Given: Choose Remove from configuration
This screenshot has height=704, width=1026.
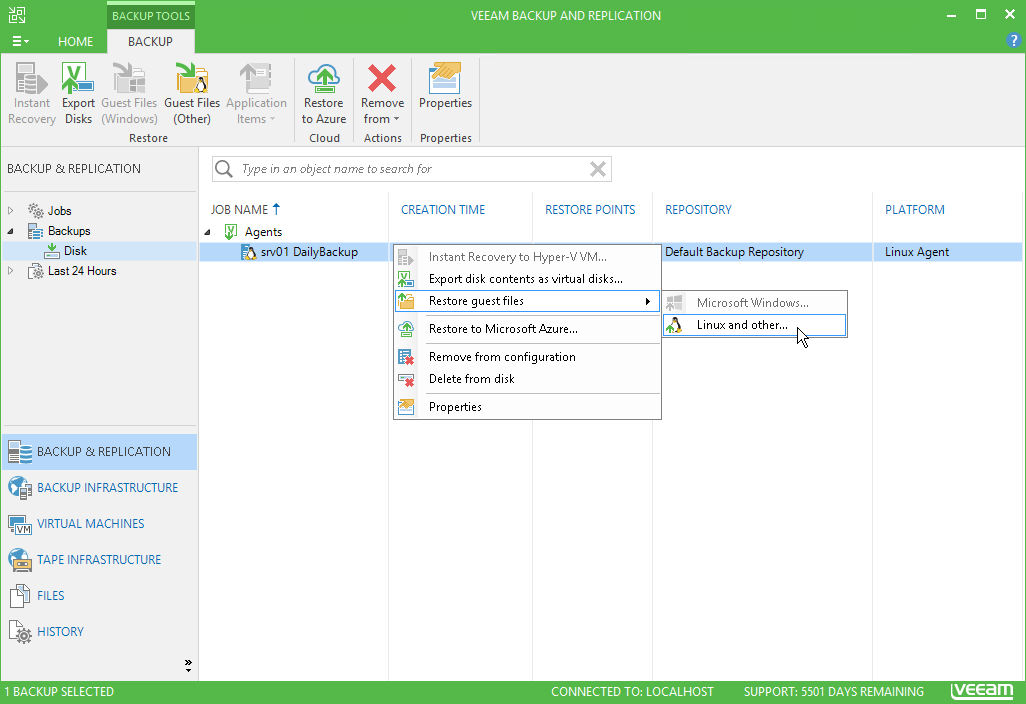Looking at the screenshot, I should 527,357.
